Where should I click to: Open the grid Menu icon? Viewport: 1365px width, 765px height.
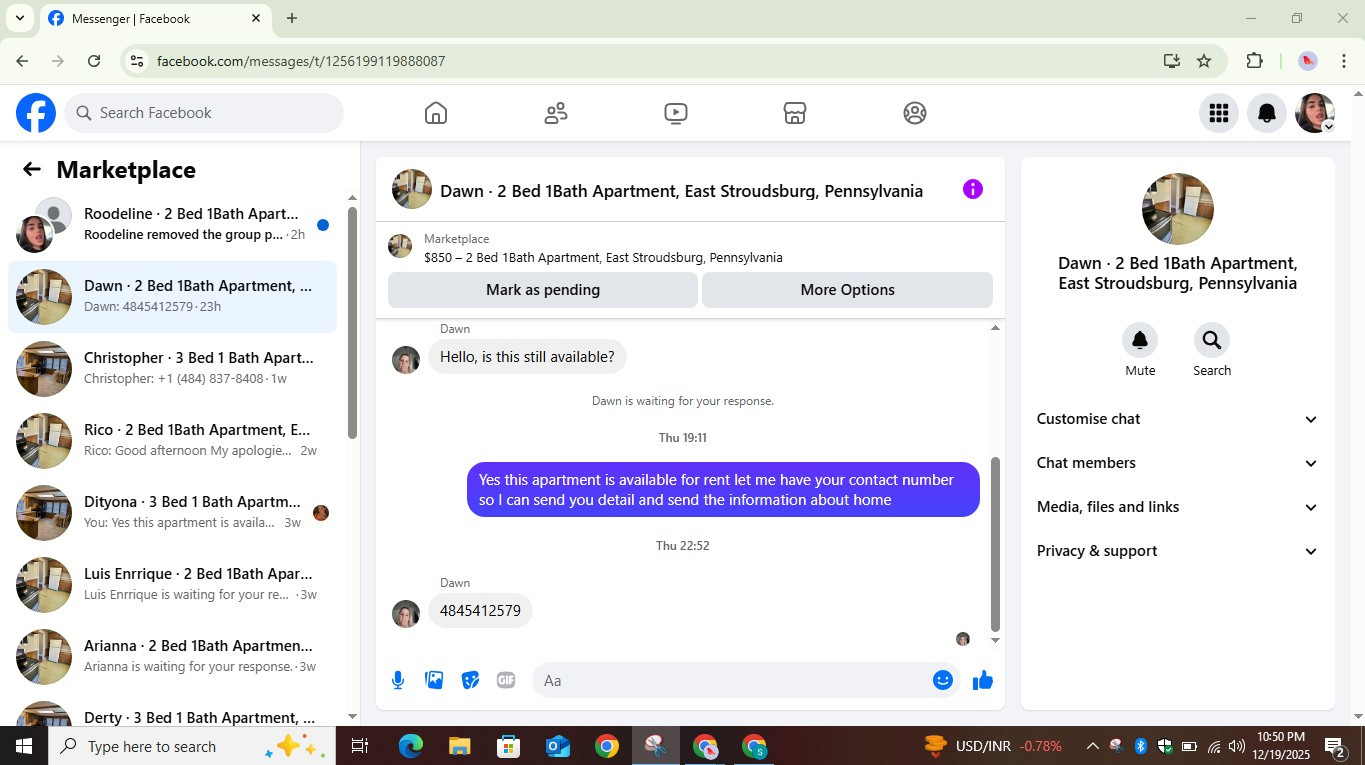tap(1218, 113)
